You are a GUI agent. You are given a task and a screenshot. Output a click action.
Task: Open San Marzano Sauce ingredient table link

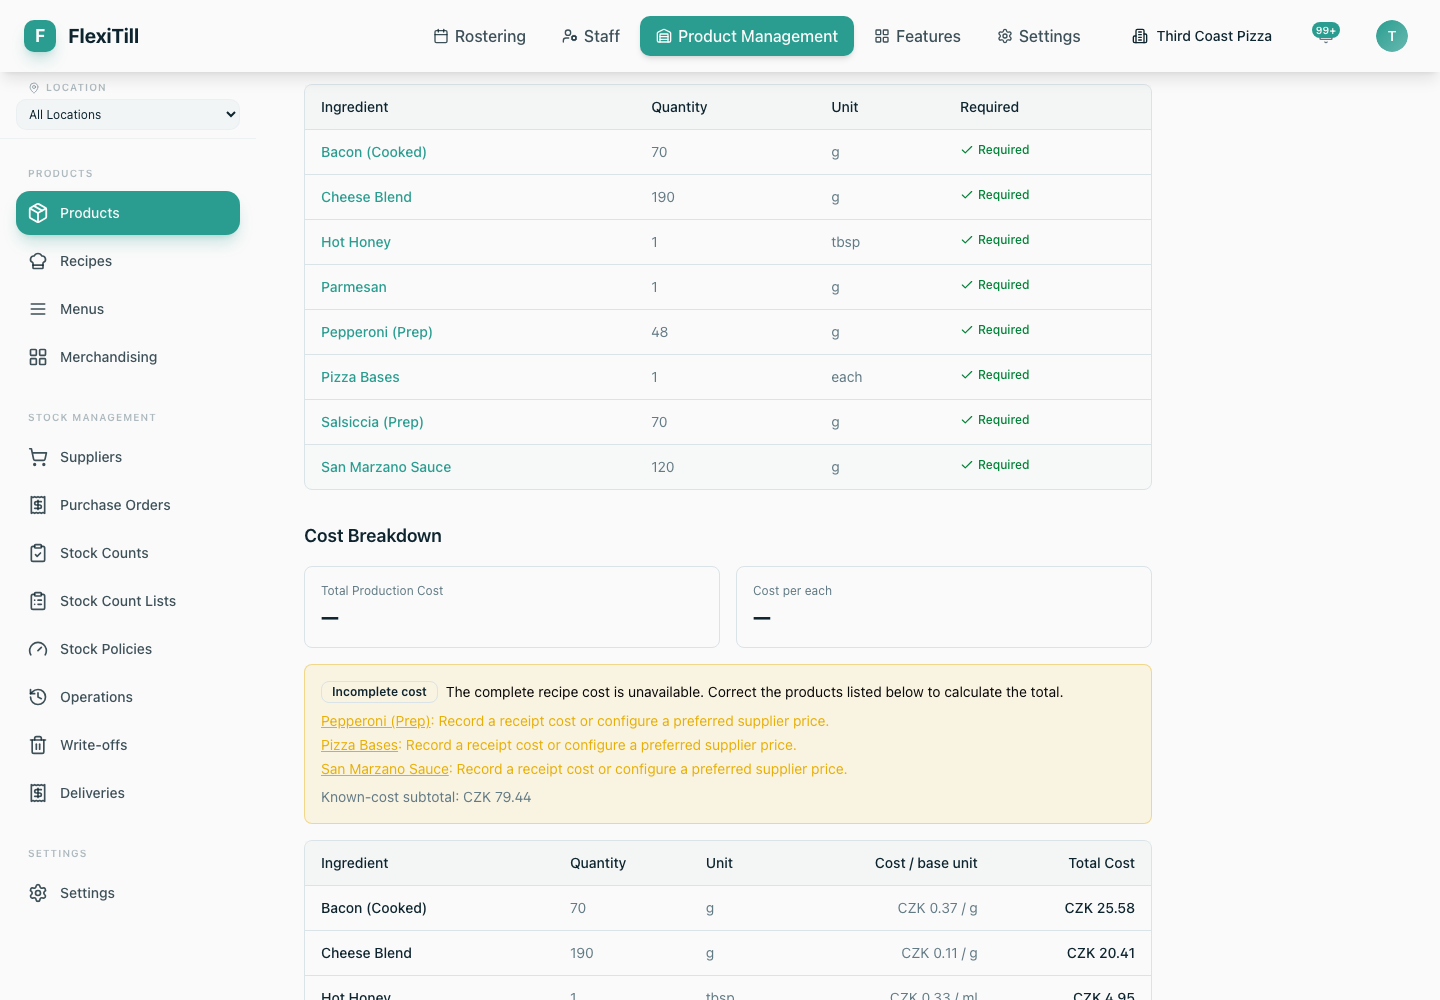386,467
